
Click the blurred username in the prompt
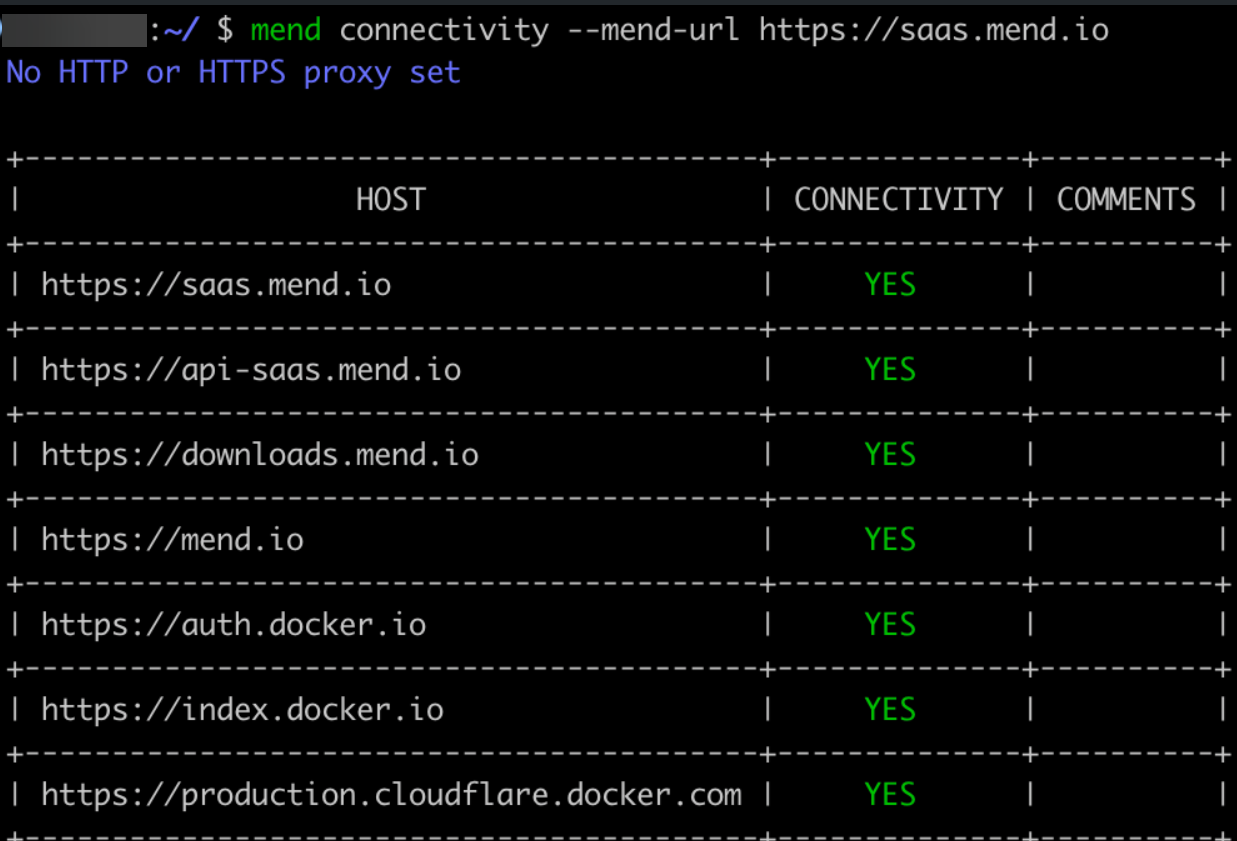click(x=76, y=30)
